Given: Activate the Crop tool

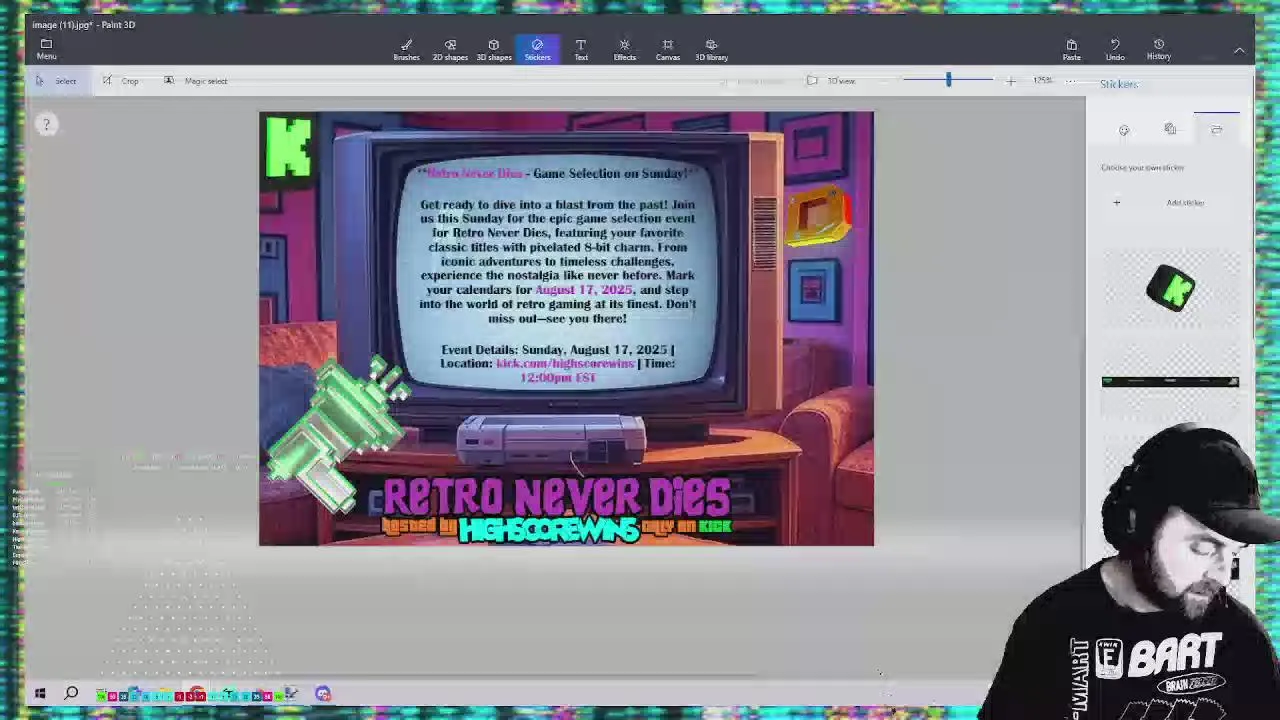Looking at the screenshot, I should 121,81.
